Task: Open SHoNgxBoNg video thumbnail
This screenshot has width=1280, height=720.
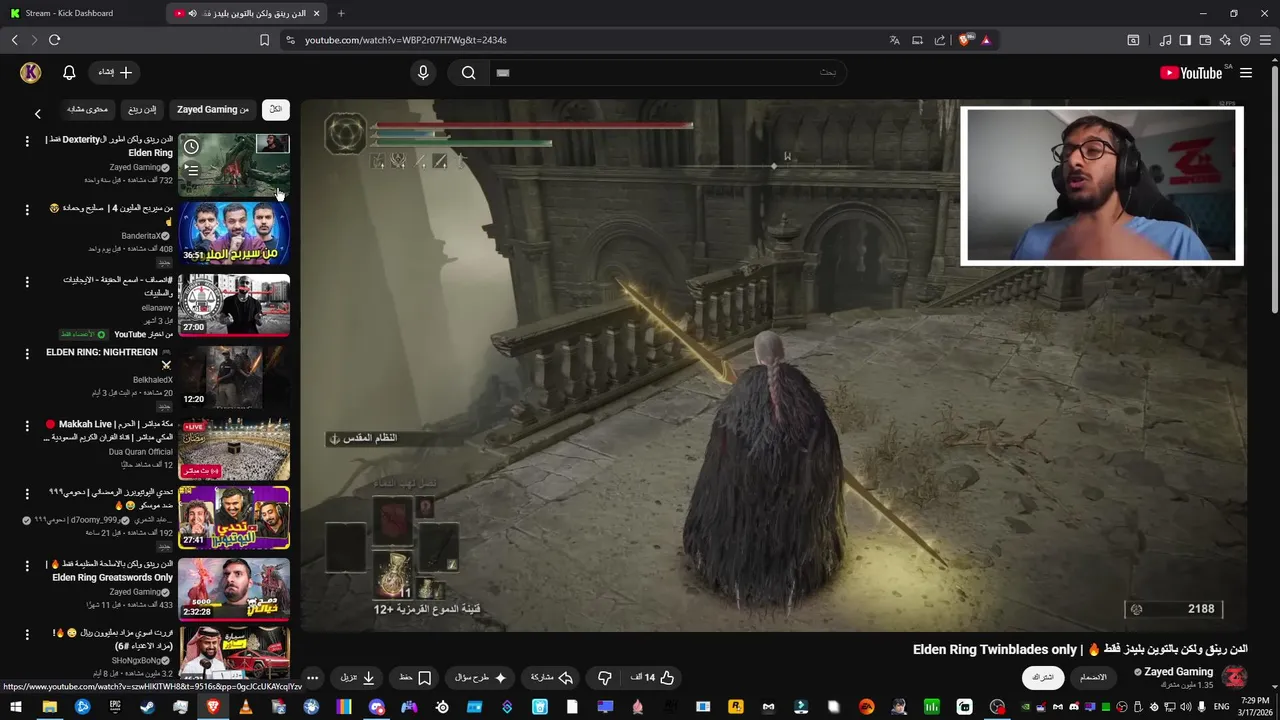Action: 234,652
